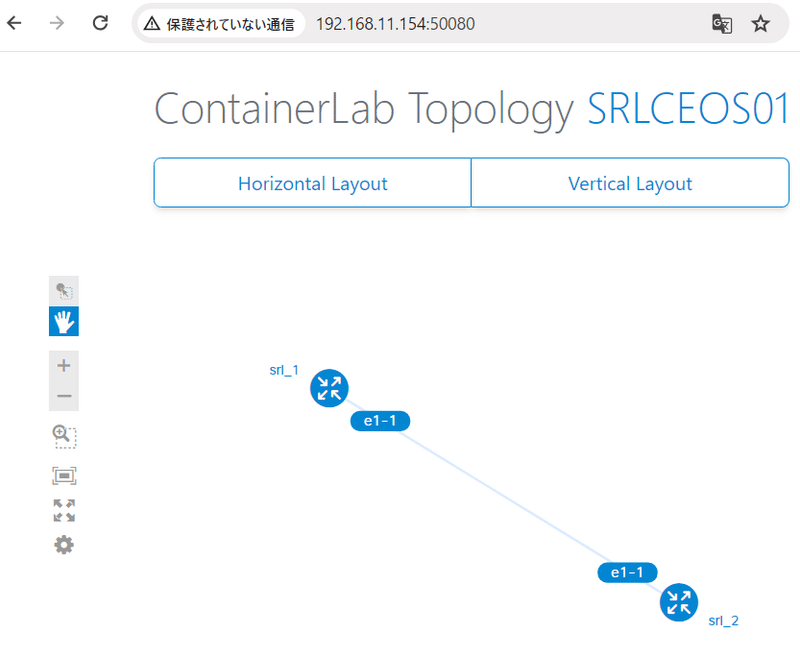800x657 pixels.
Task: Select the srl_1 router node
Action: pos(329,388)
